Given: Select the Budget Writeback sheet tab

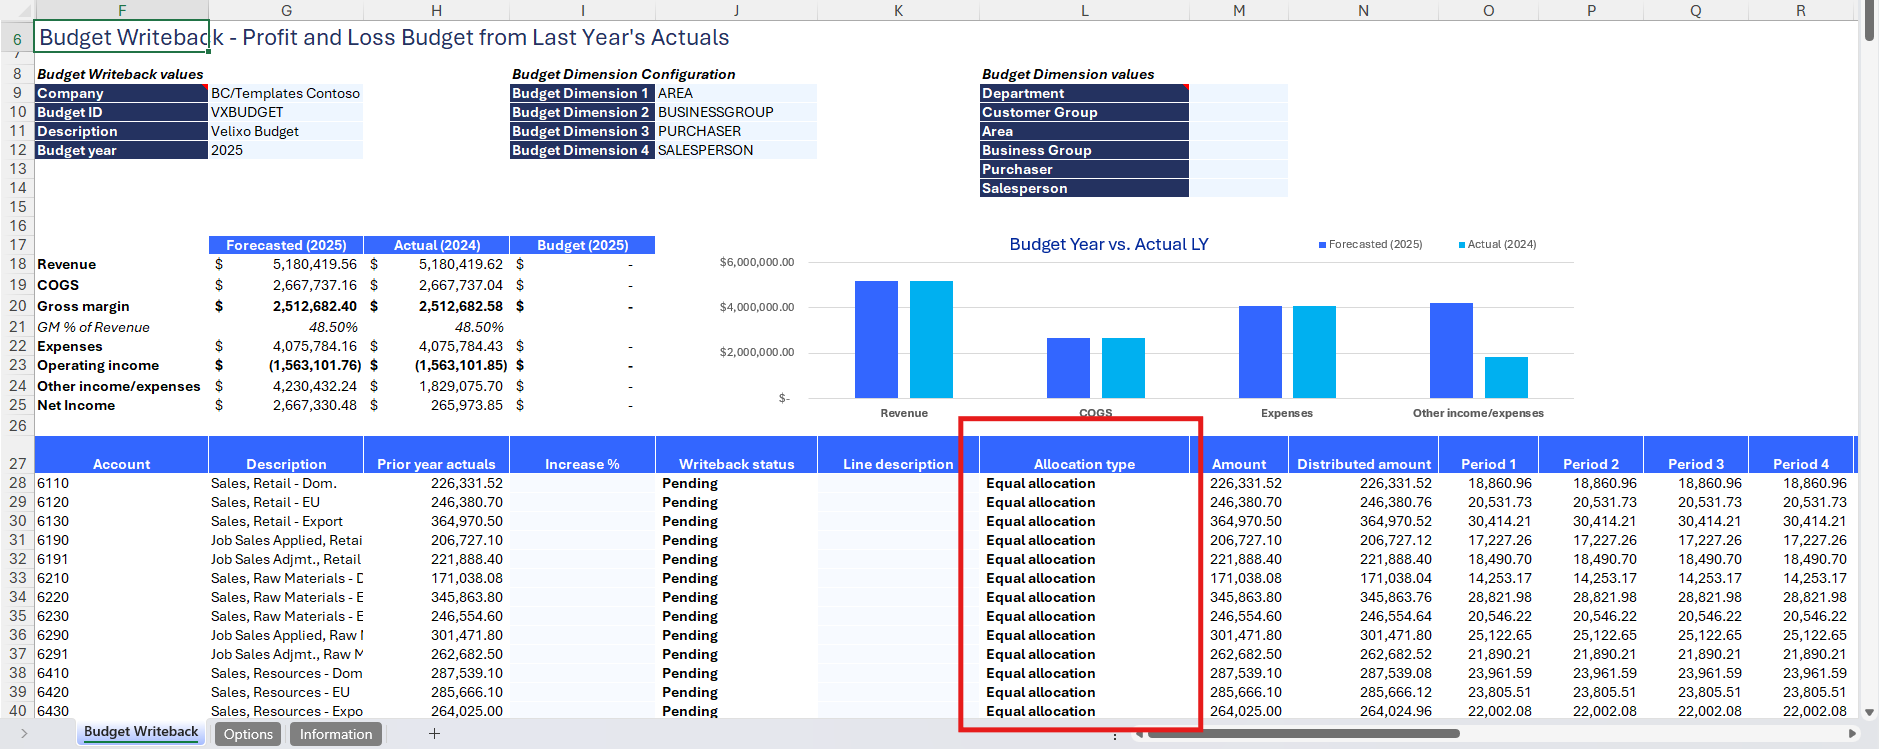Looking at the screenshot, I should [141, 732].
